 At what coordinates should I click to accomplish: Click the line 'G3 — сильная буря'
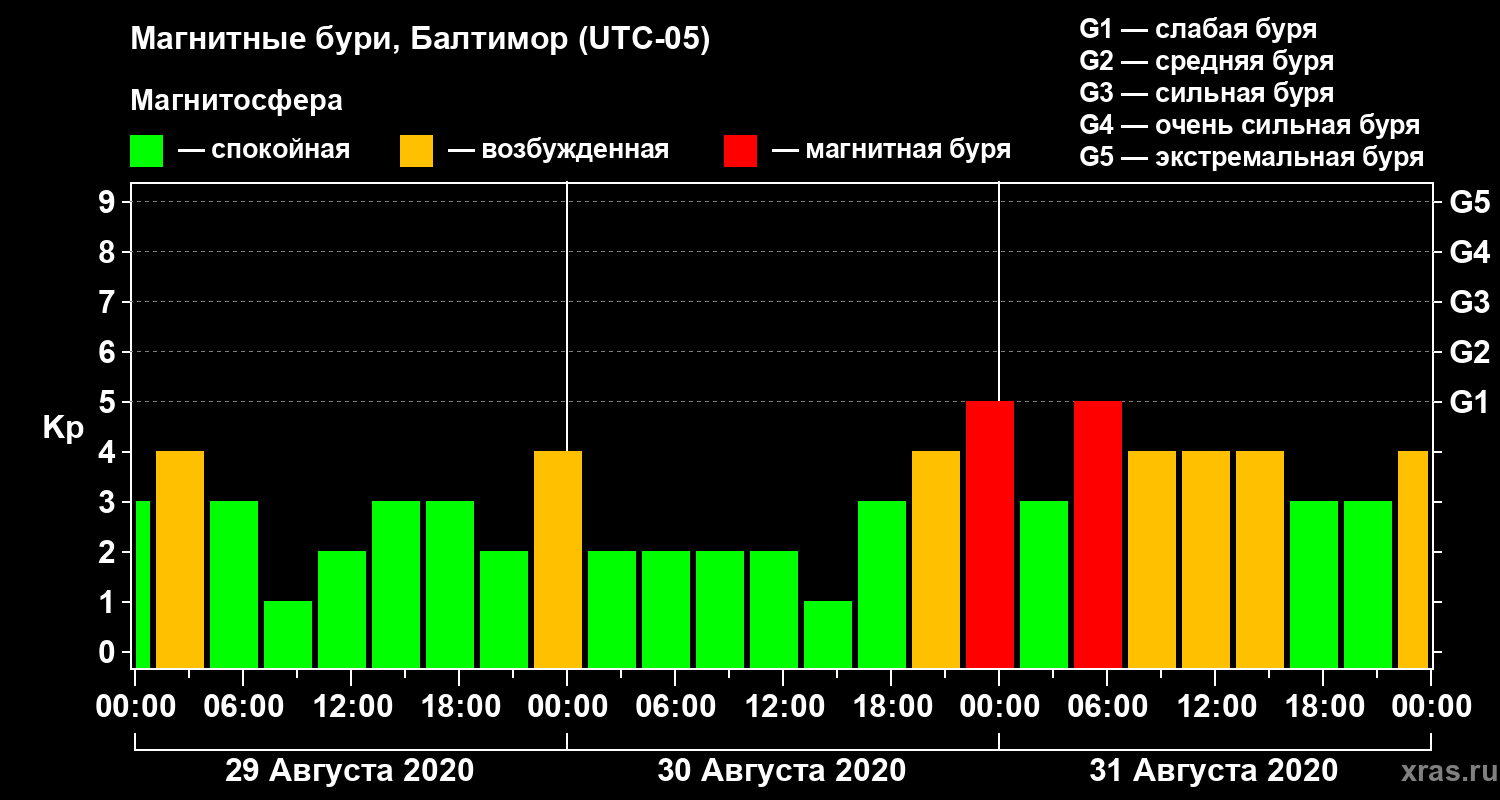[x=1206, y=93]
